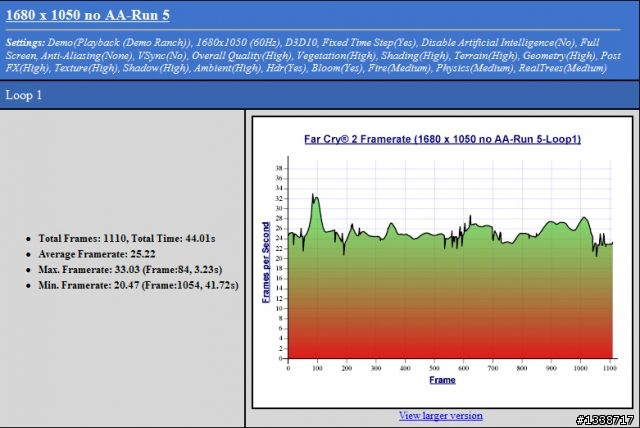Click the '1000' tick on the frame axis

click(580, 368)
